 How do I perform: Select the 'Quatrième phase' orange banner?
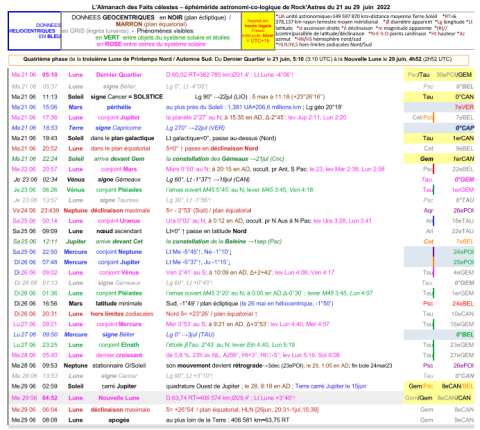point(238,59)
